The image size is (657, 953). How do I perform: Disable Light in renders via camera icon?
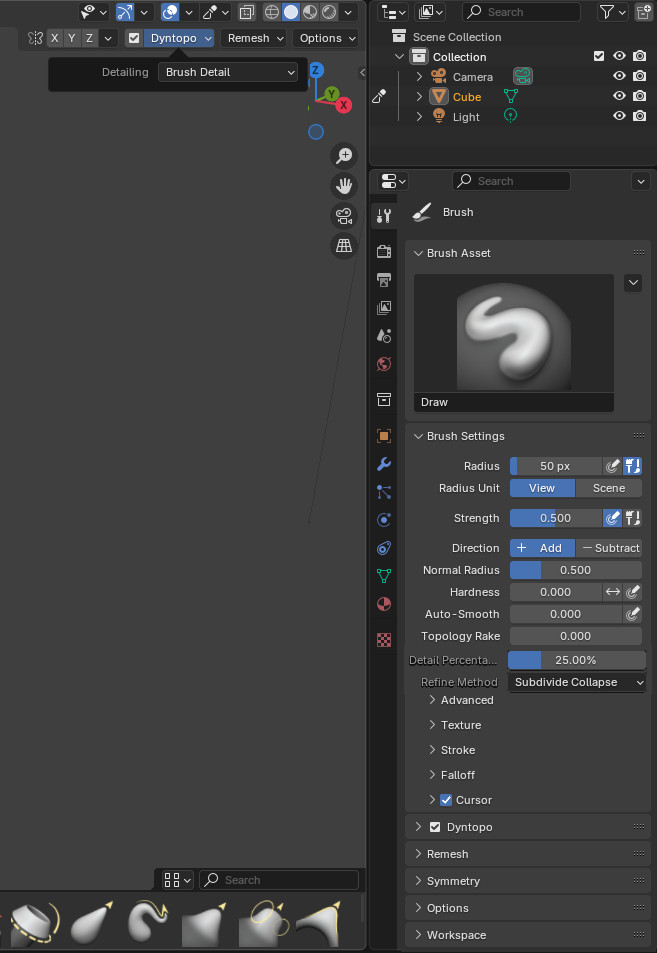[639, 116]
